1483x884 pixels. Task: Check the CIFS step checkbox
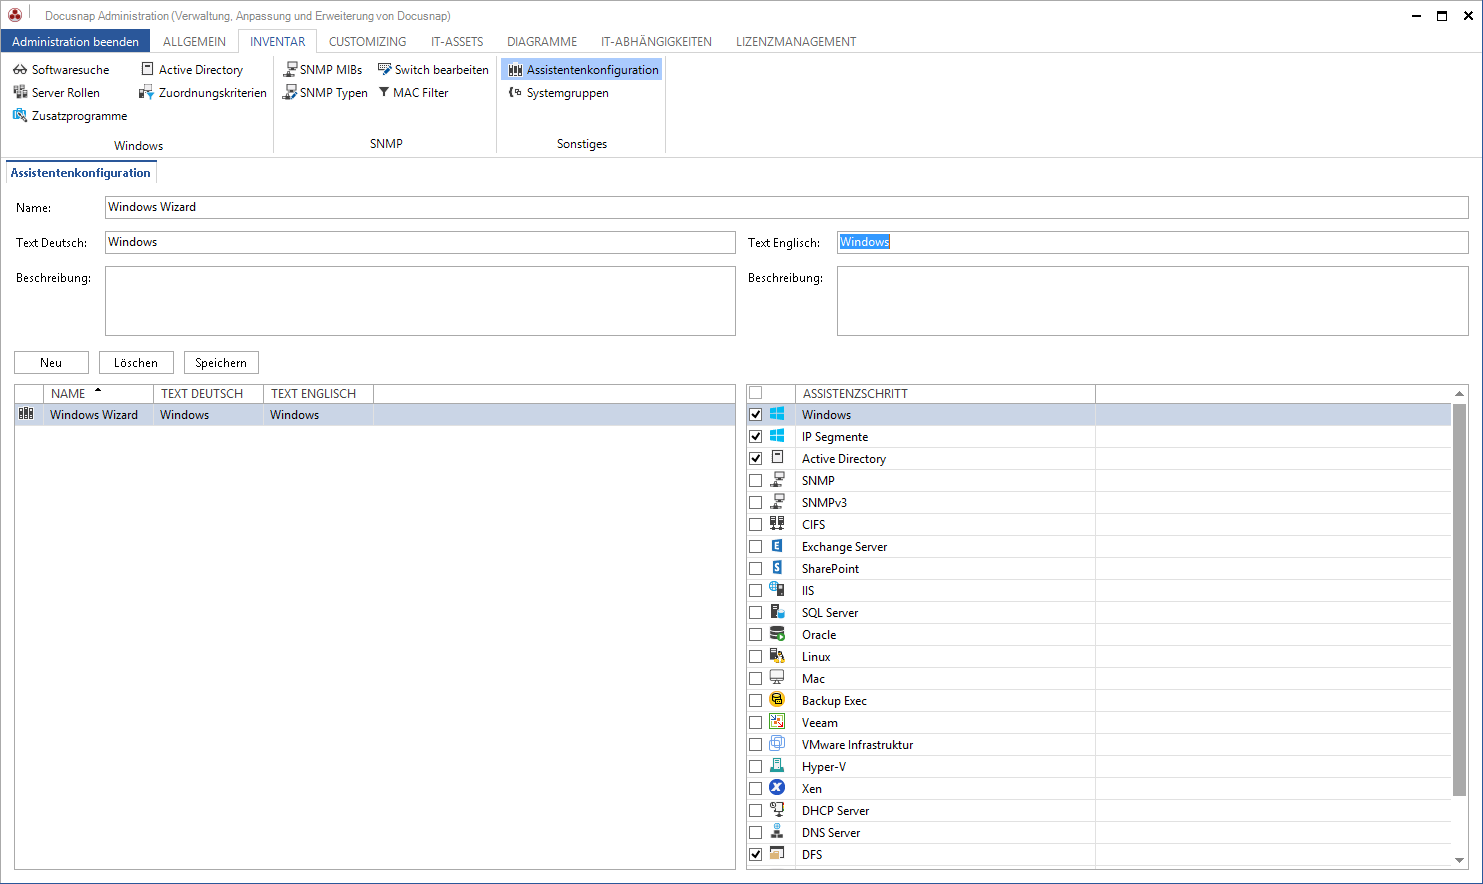[x=756, y=524]
